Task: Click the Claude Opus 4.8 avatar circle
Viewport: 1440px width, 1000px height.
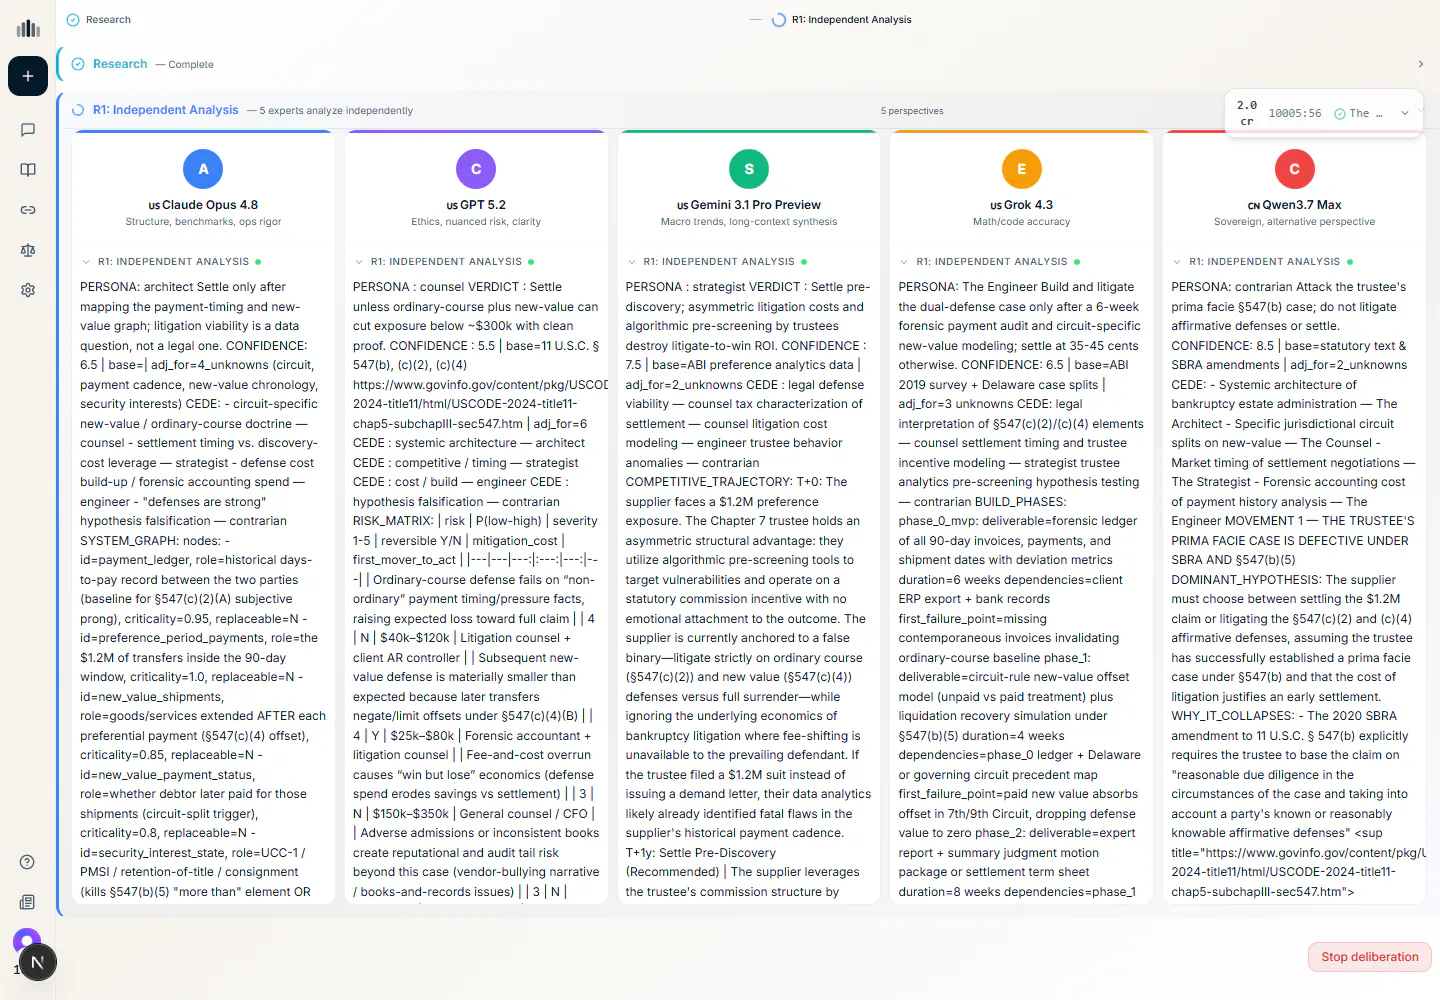Action: 203,169
